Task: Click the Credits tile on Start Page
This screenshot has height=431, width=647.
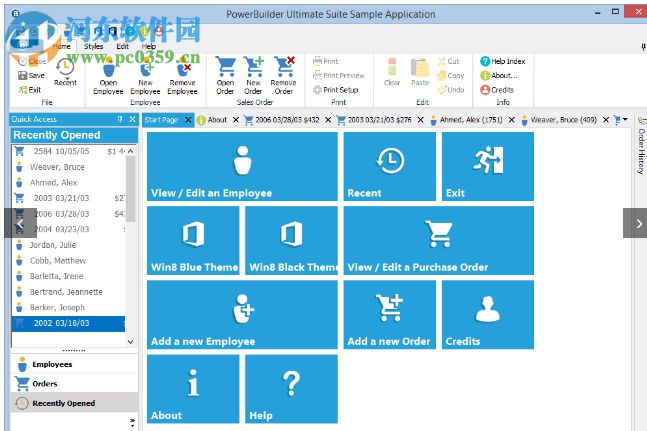Action: 488,315
